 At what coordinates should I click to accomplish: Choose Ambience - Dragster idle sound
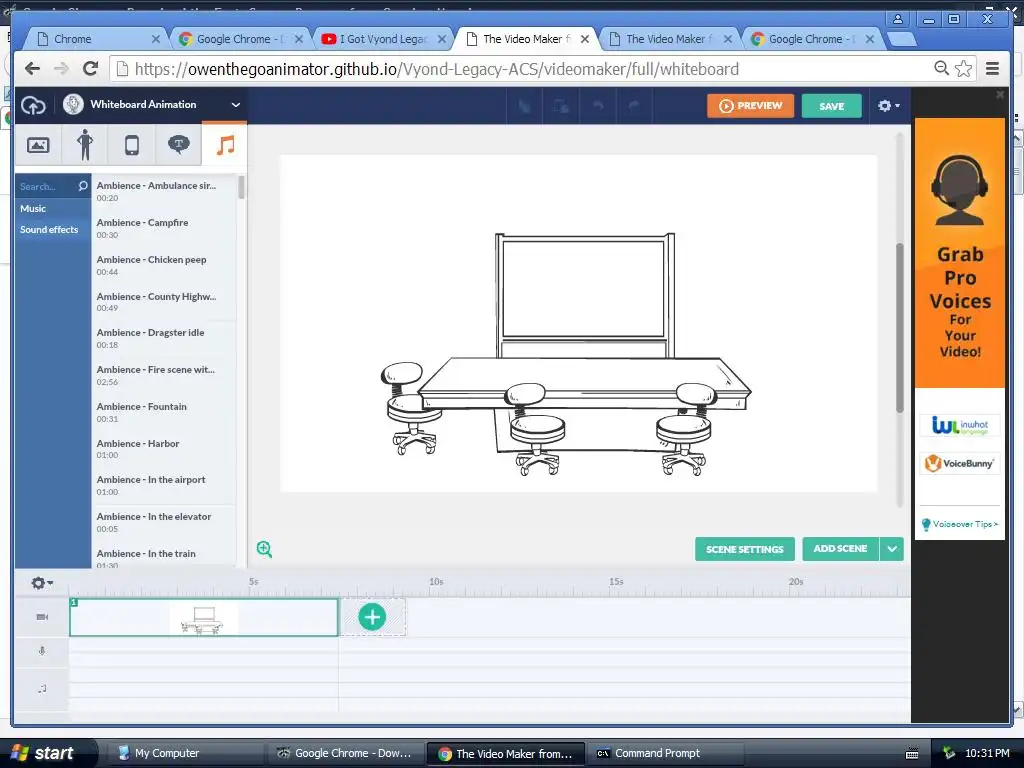click(x=163, y=338)
